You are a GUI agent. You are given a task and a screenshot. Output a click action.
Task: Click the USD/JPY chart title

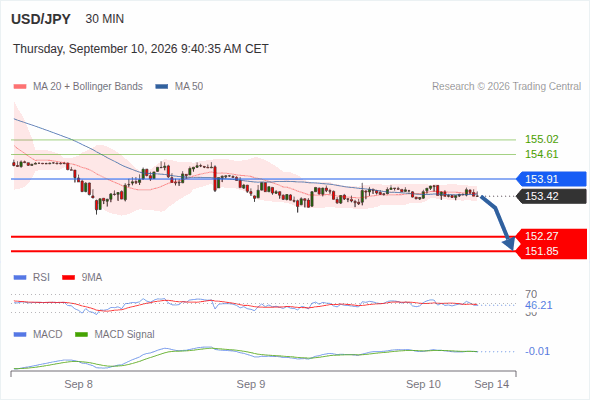tap(41, 19)
